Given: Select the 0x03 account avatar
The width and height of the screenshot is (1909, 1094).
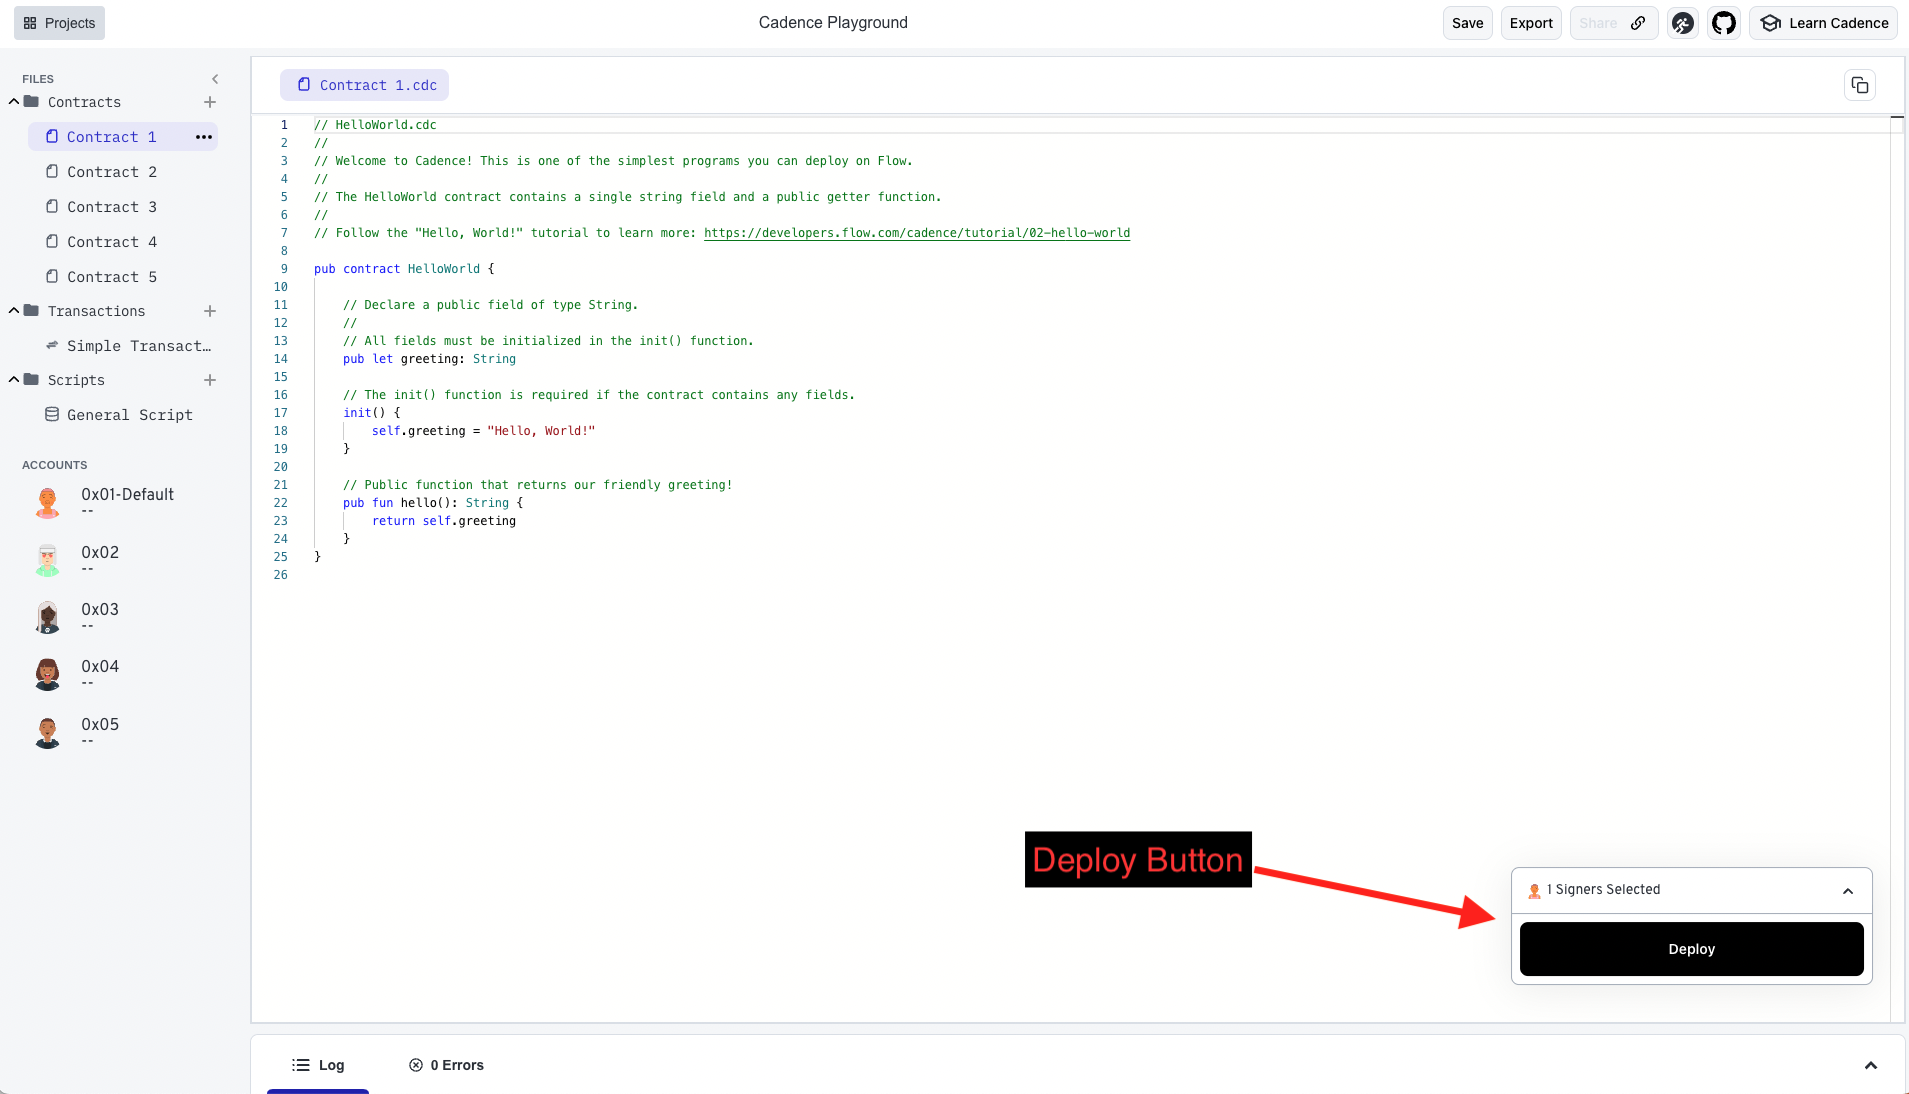Looking at the screenshot, I should pyautogui.click(x=47, y=617).
